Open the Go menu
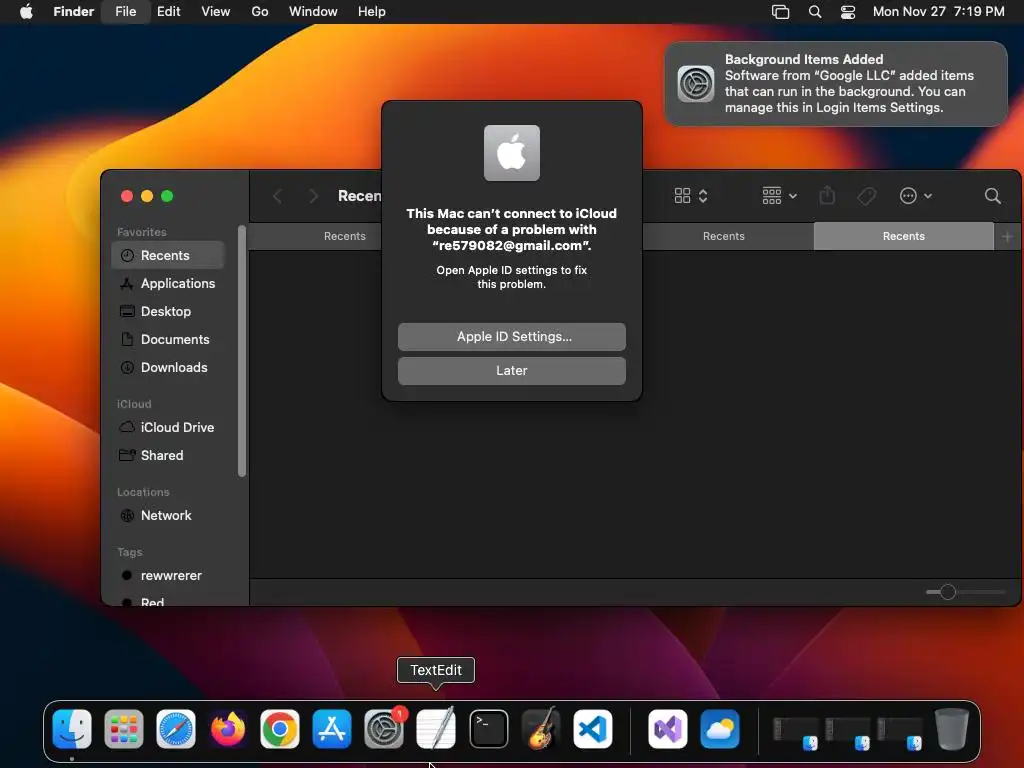The height and width of the screenshot is (768, 1024). click(259, 12)
